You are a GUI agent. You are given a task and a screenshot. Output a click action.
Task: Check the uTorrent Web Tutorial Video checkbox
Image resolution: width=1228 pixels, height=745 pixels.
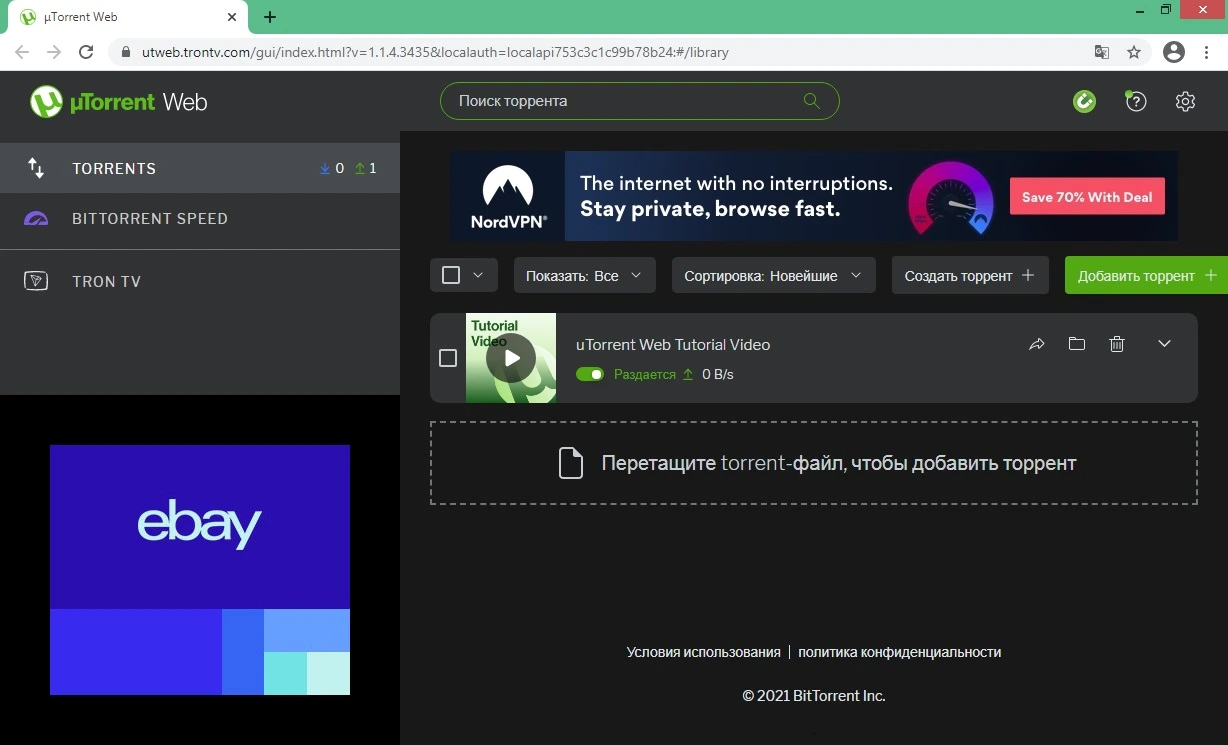click(x=448, y=358)
